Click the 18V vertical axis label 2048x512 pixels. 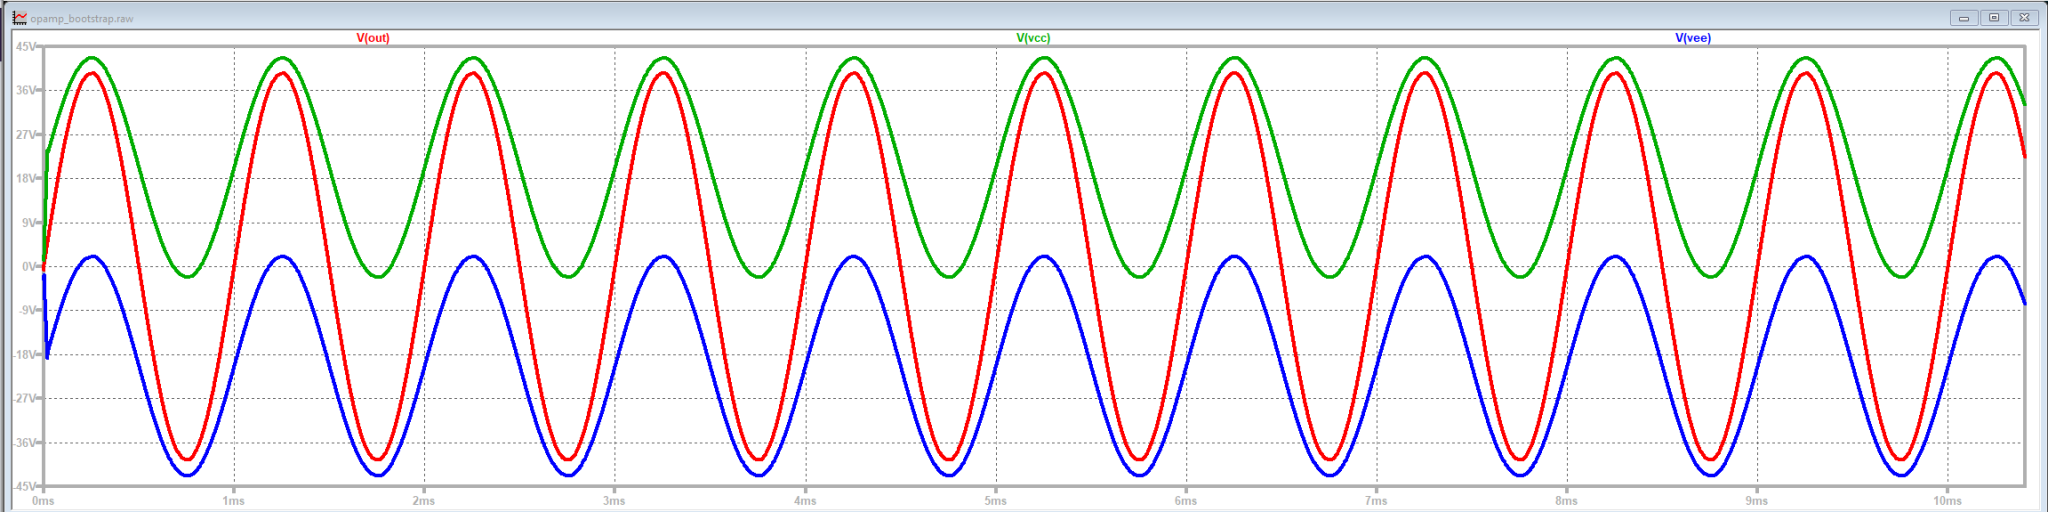click(26, 178)
